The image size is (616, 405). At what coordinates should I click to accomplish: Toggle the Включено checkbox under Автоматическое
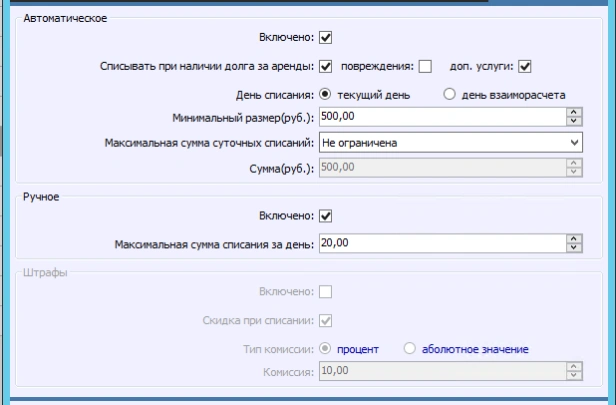[325, 39]
